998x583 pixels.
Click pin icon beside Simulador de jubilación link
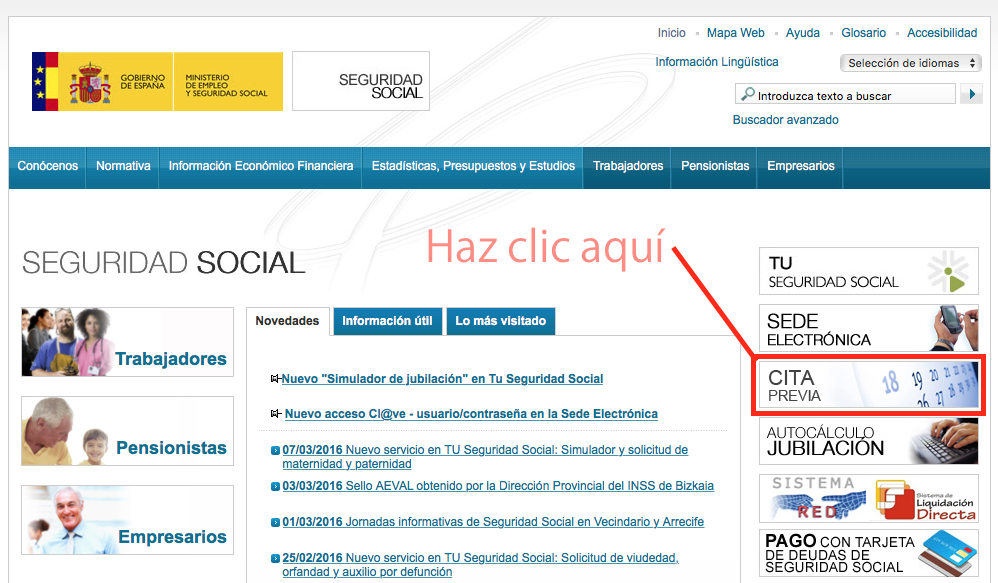tap(276, 379)
